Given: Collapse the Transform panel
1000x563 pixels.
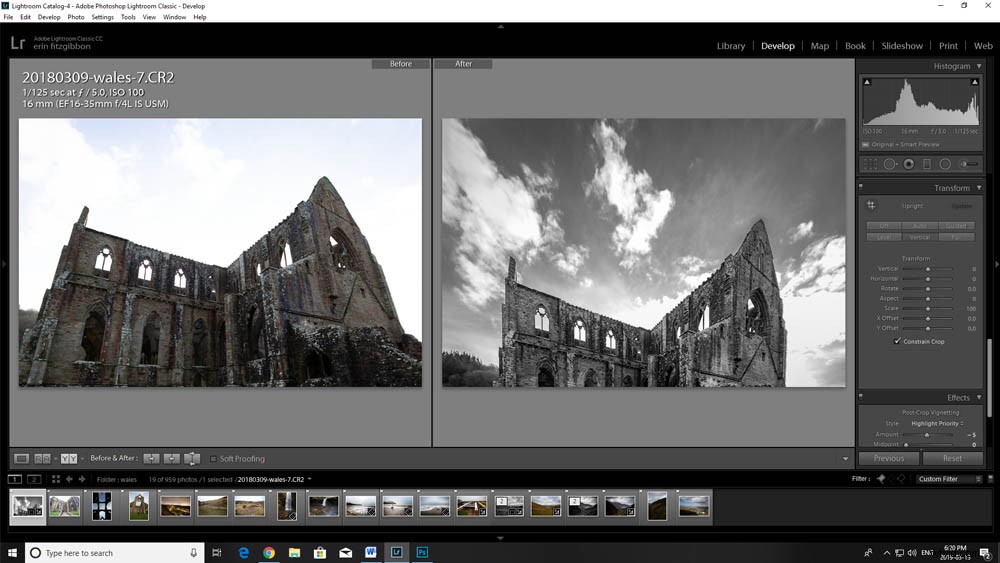Looking at the screenshot, I should (979, 188).
